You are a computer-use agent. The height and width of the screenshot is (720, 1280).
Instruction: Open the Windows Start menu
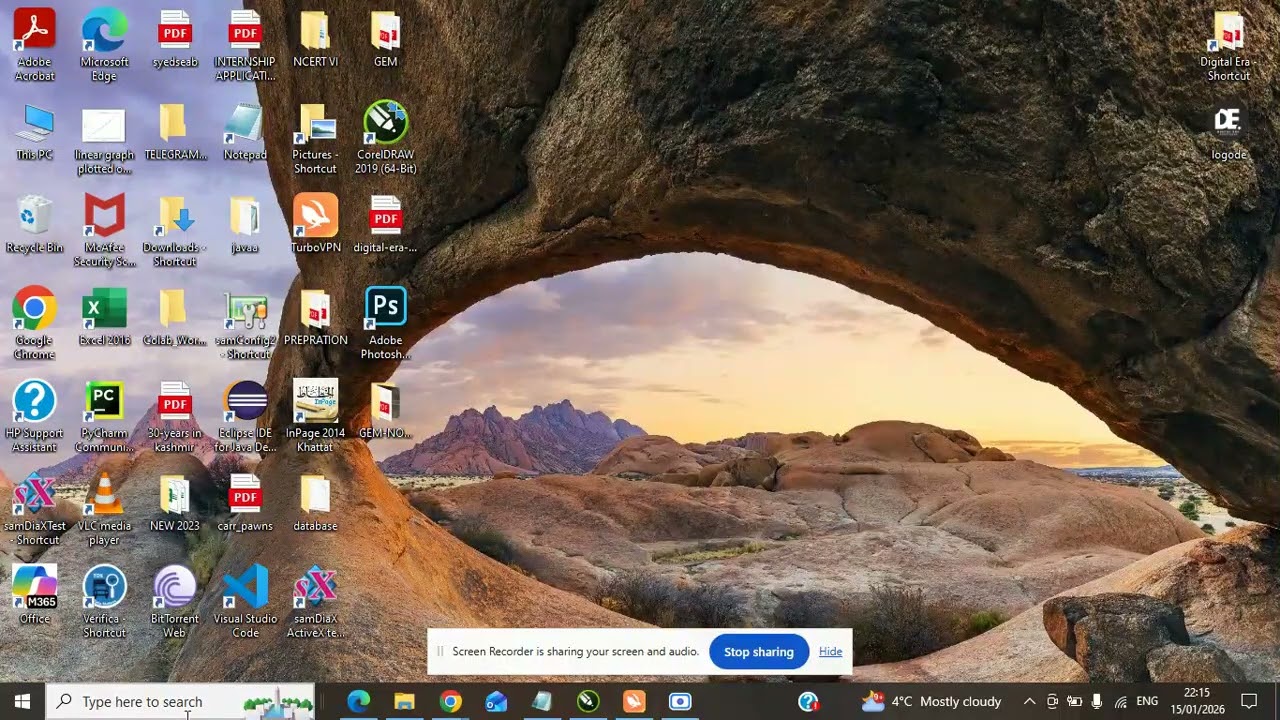pyautogui.click(x=22, y=701)
